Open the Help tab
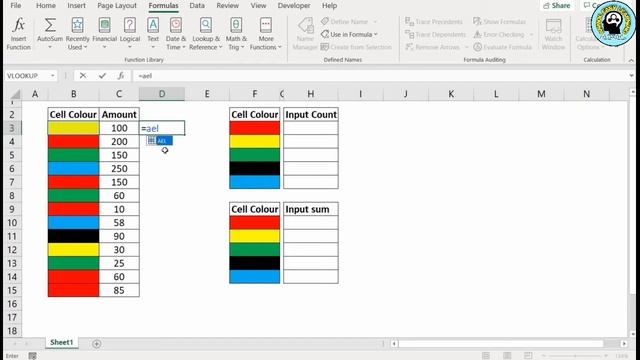This screenshot has width=640, height=360. click(x=329, y=6)
